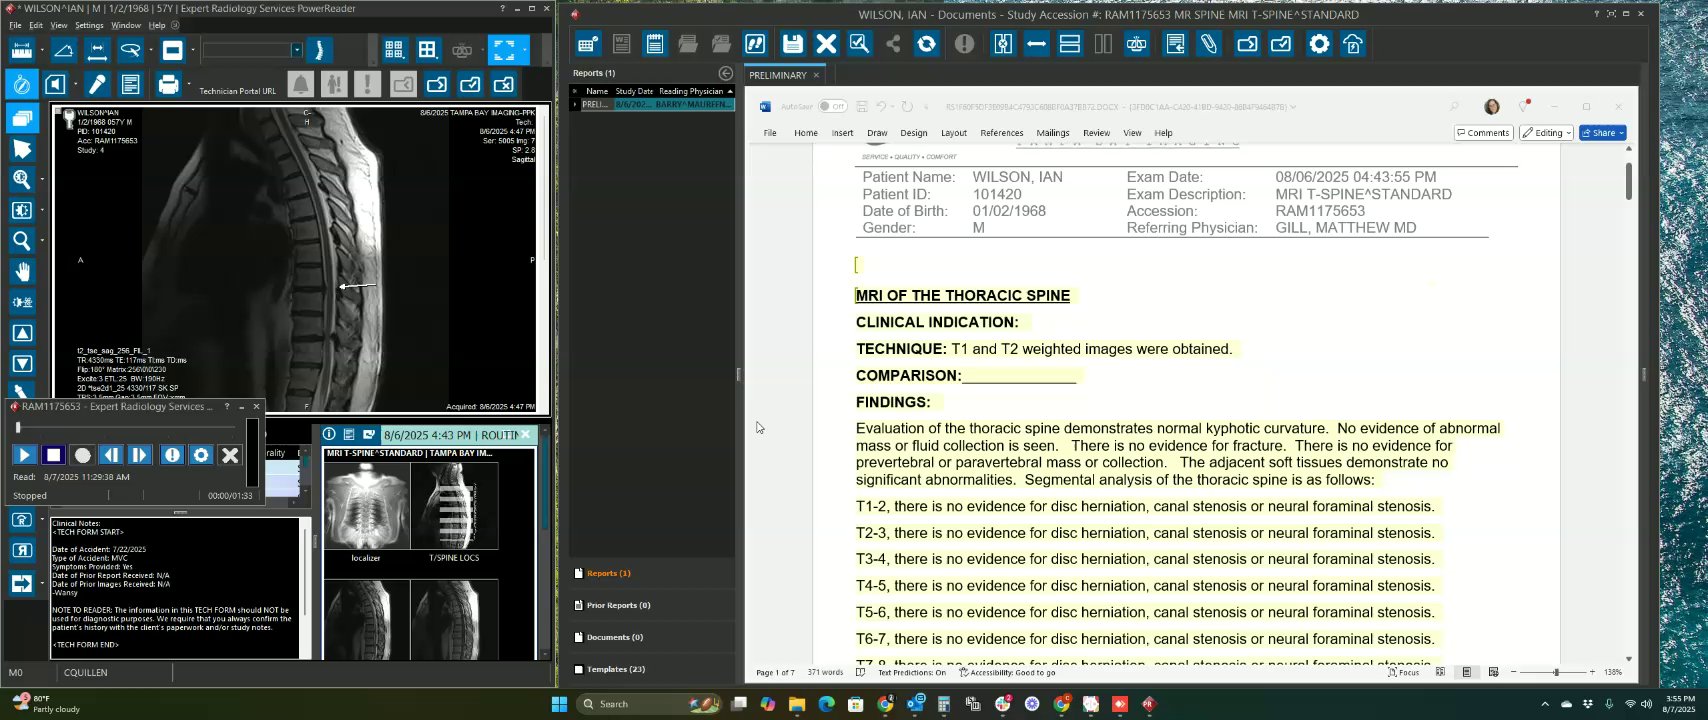The image size is (1708, 720).
Task: Click the X discard icon in Documents toolbar
Action: pyautogui.click(x=826, y=44)
